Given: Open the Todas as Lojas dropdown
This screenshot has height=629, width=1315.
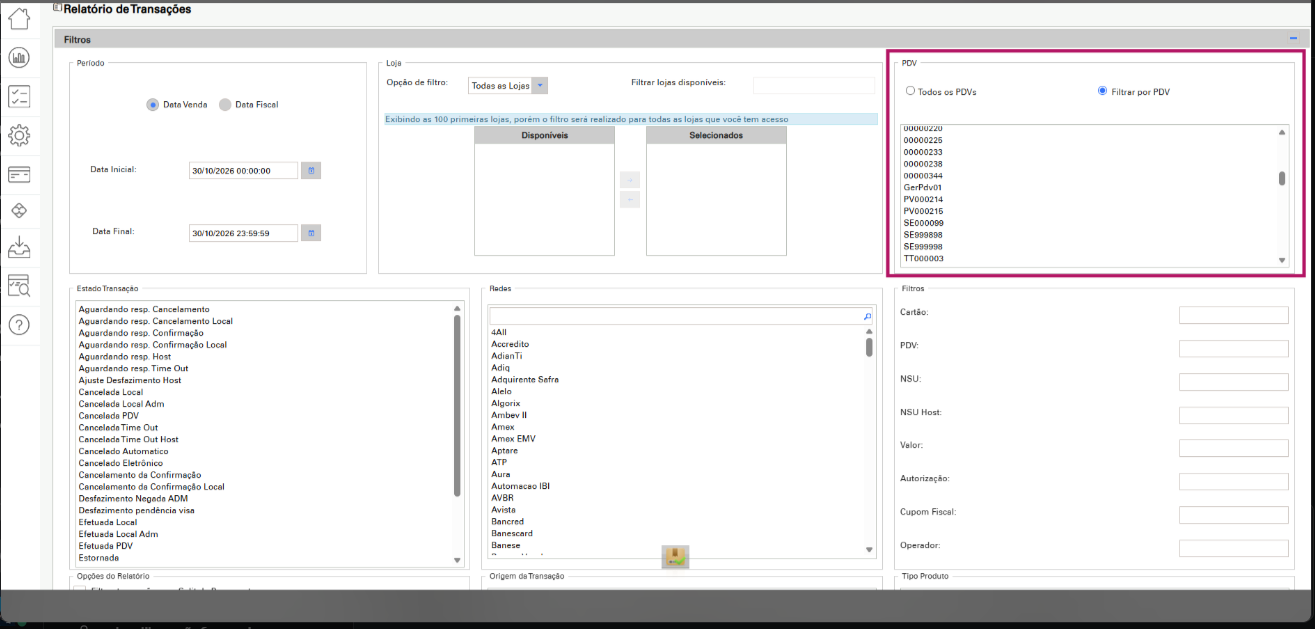Looking at the screenshot, I should coord(509,86).
